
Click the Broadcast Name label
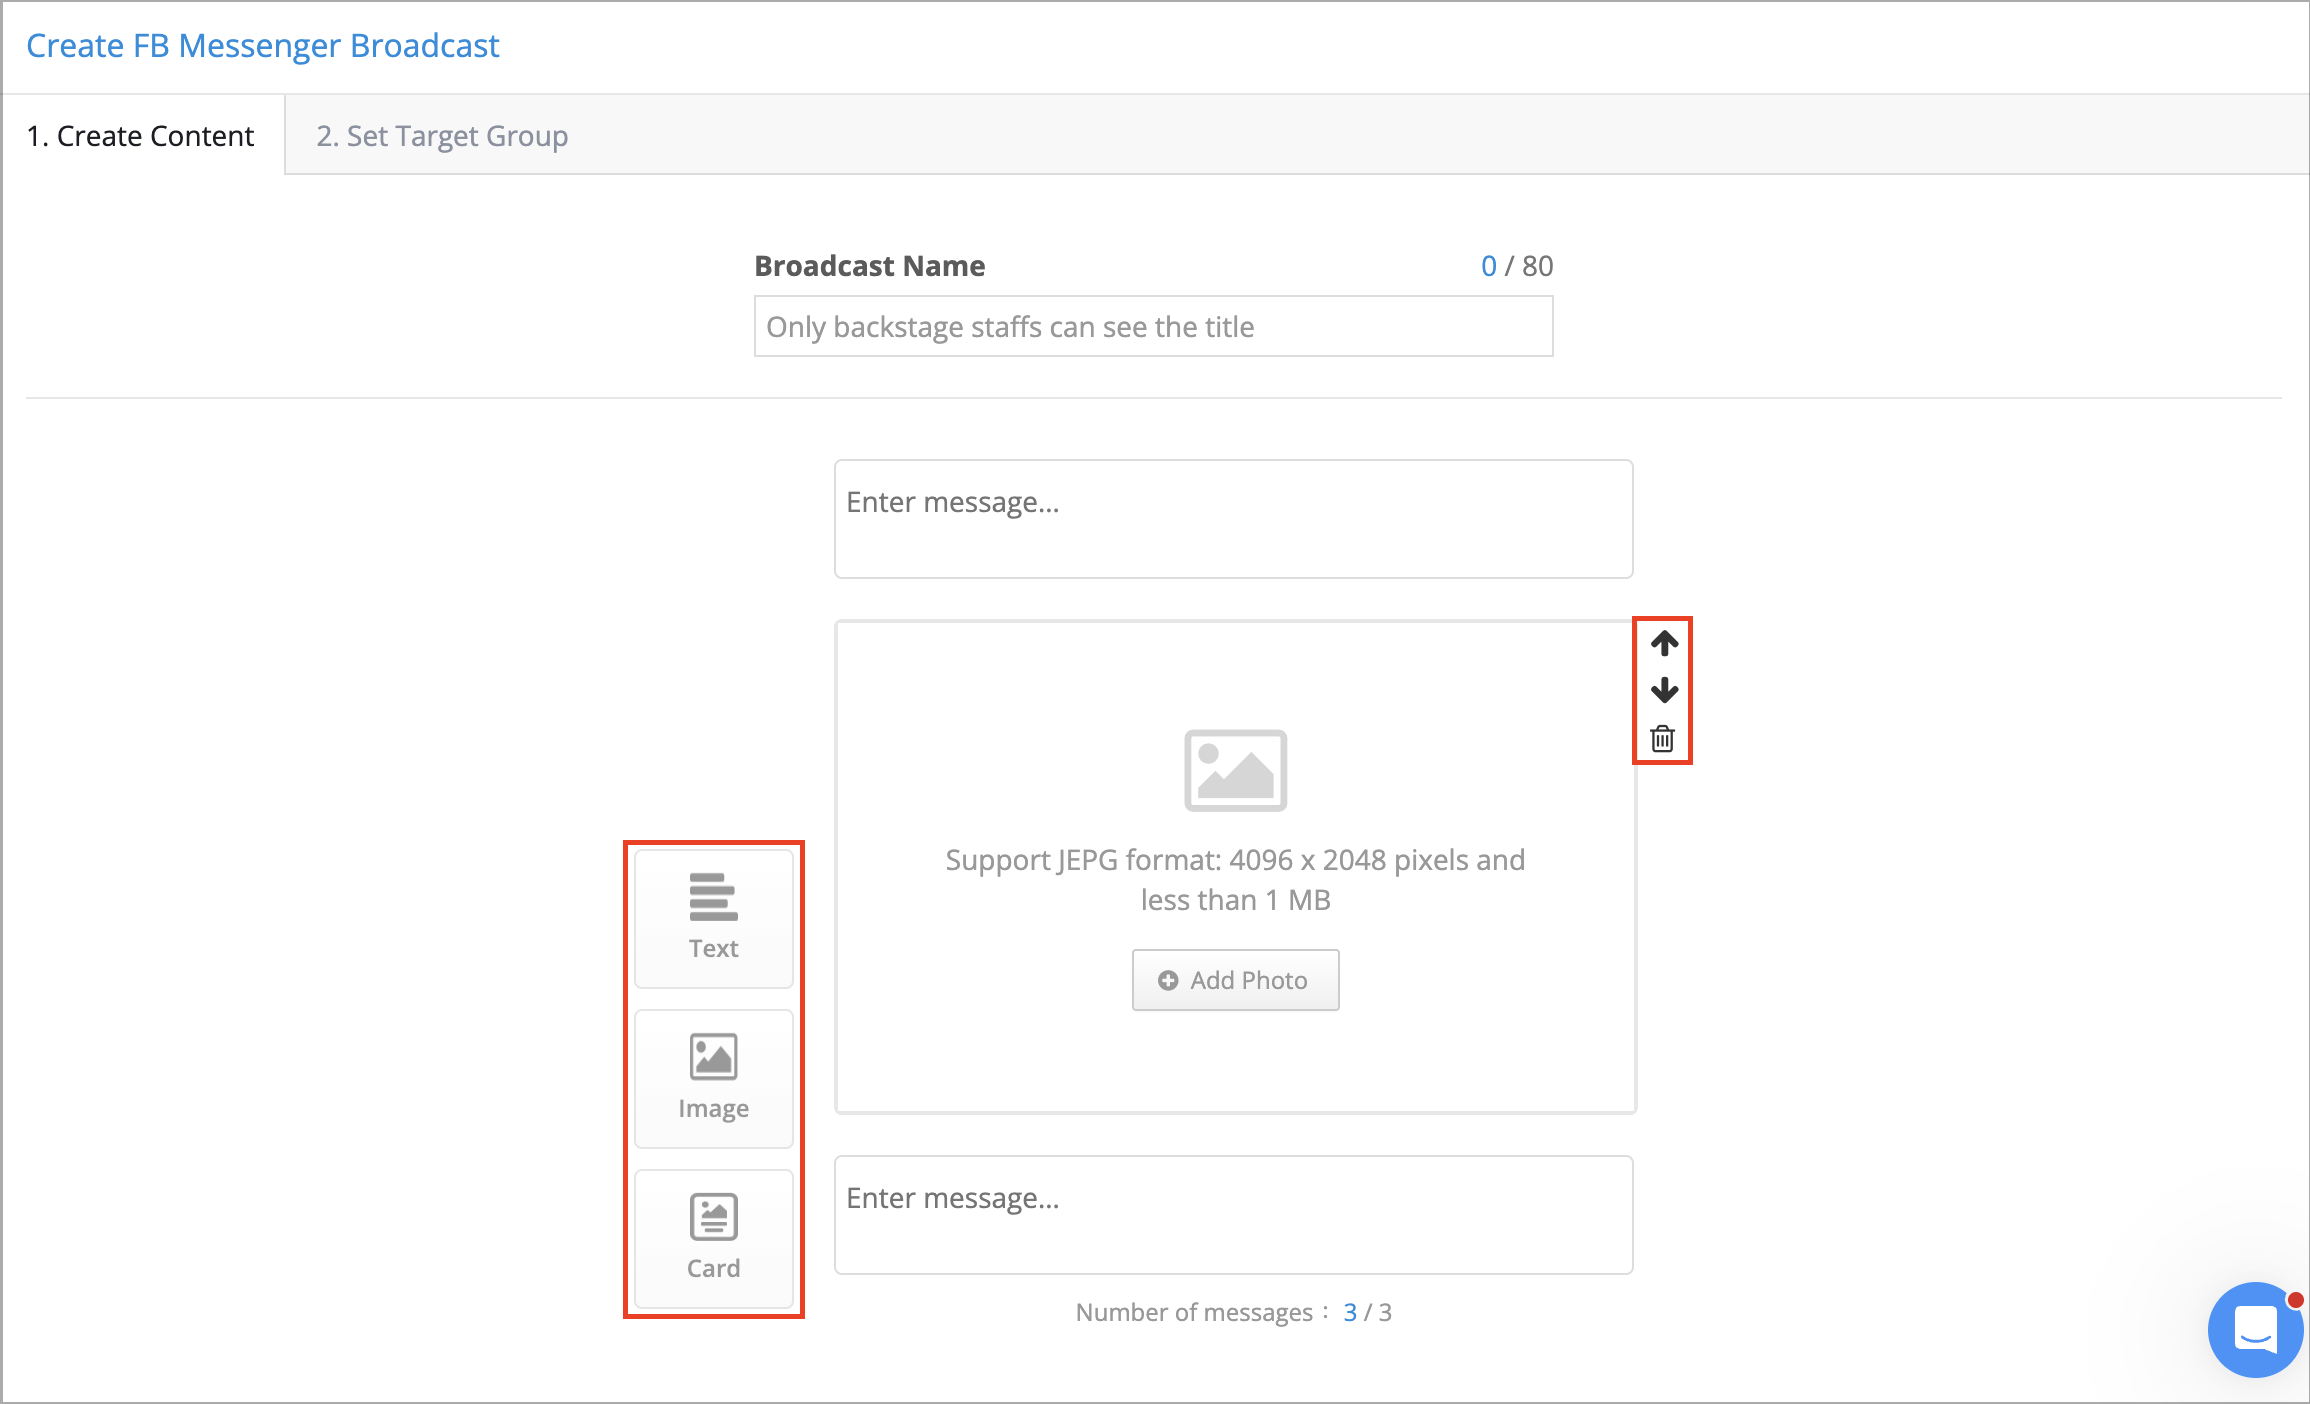coord(870,266)
